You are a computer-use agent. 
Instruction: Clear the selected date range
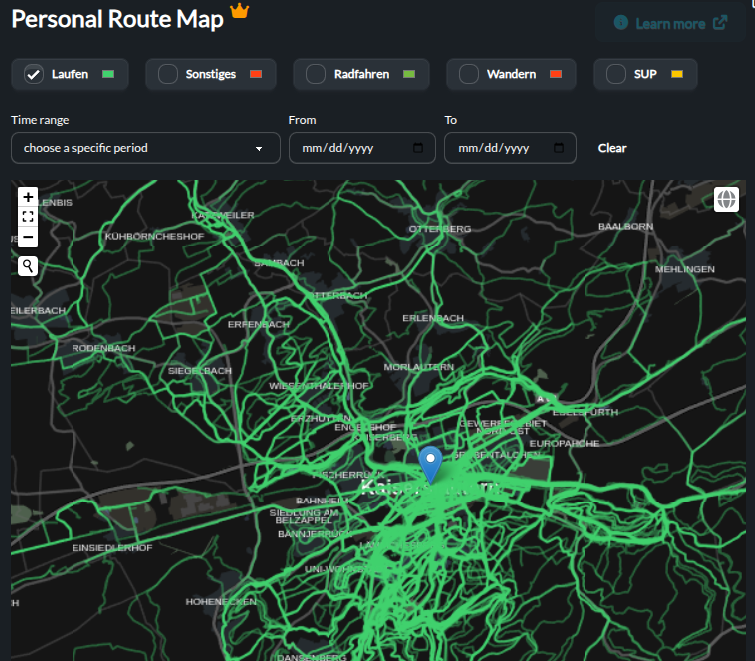612,148
